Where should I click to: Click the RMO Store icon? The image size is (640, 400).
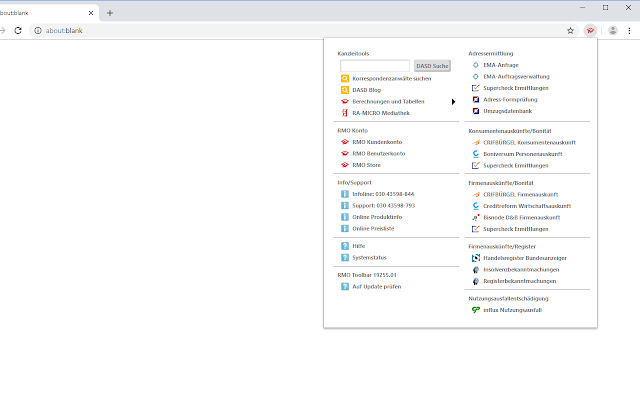[x=345, y=165]
